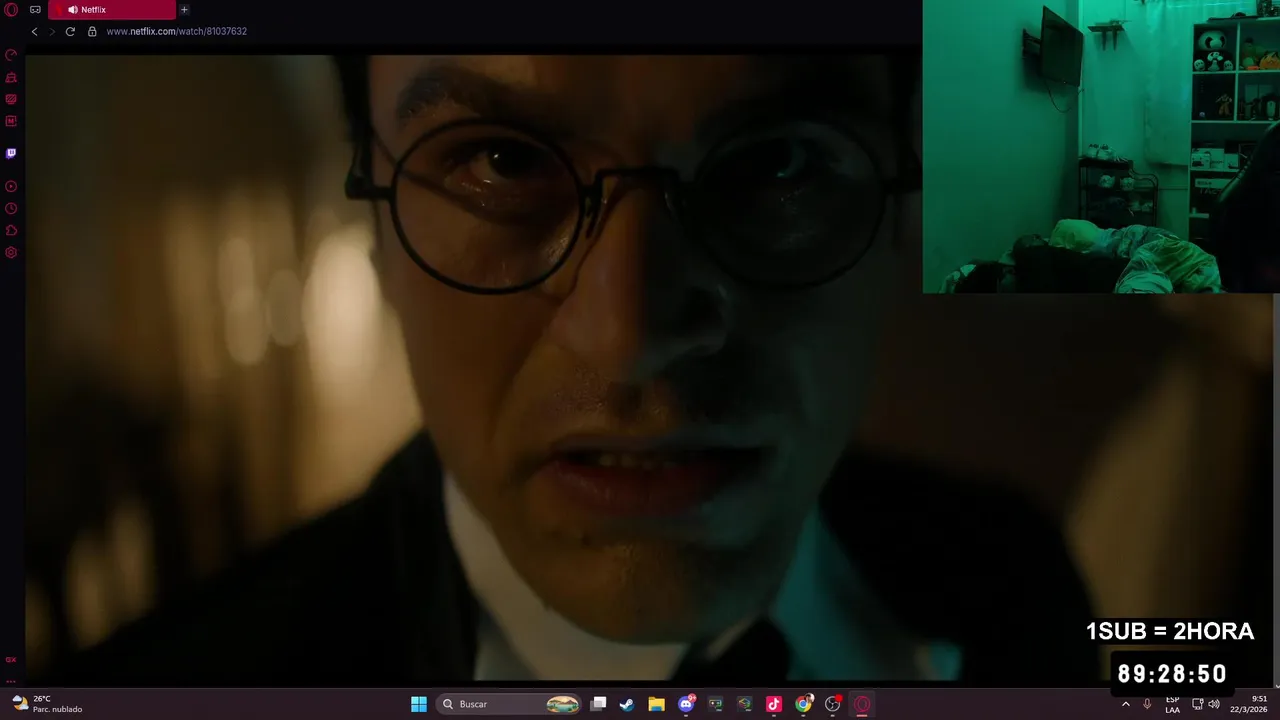Click the 1SUB = 2HORA overlay text
This screenshot has height=720, width=1280.
[x=1170, y=631]
